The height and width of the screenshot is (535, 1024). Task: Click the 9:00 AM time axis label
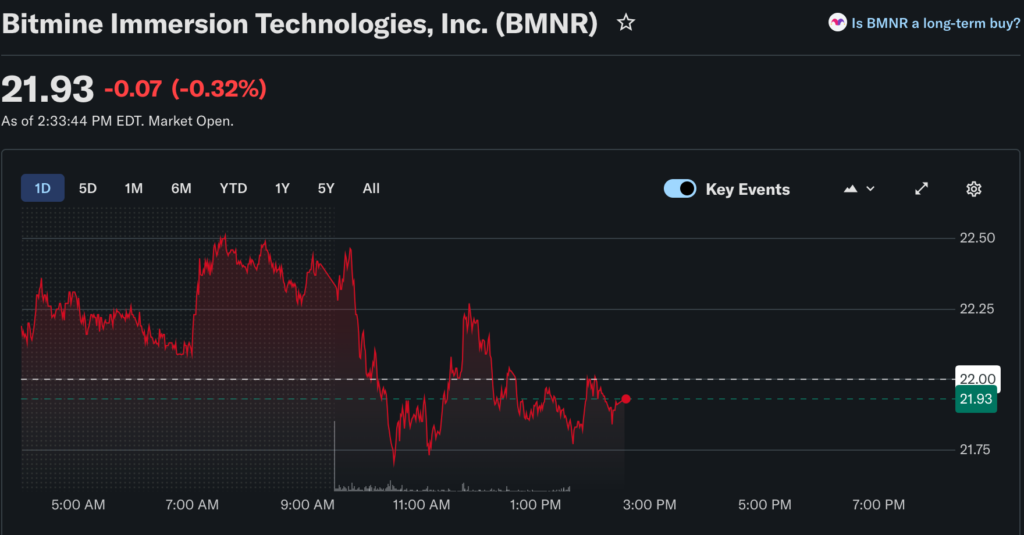click(x=307, y=504)
